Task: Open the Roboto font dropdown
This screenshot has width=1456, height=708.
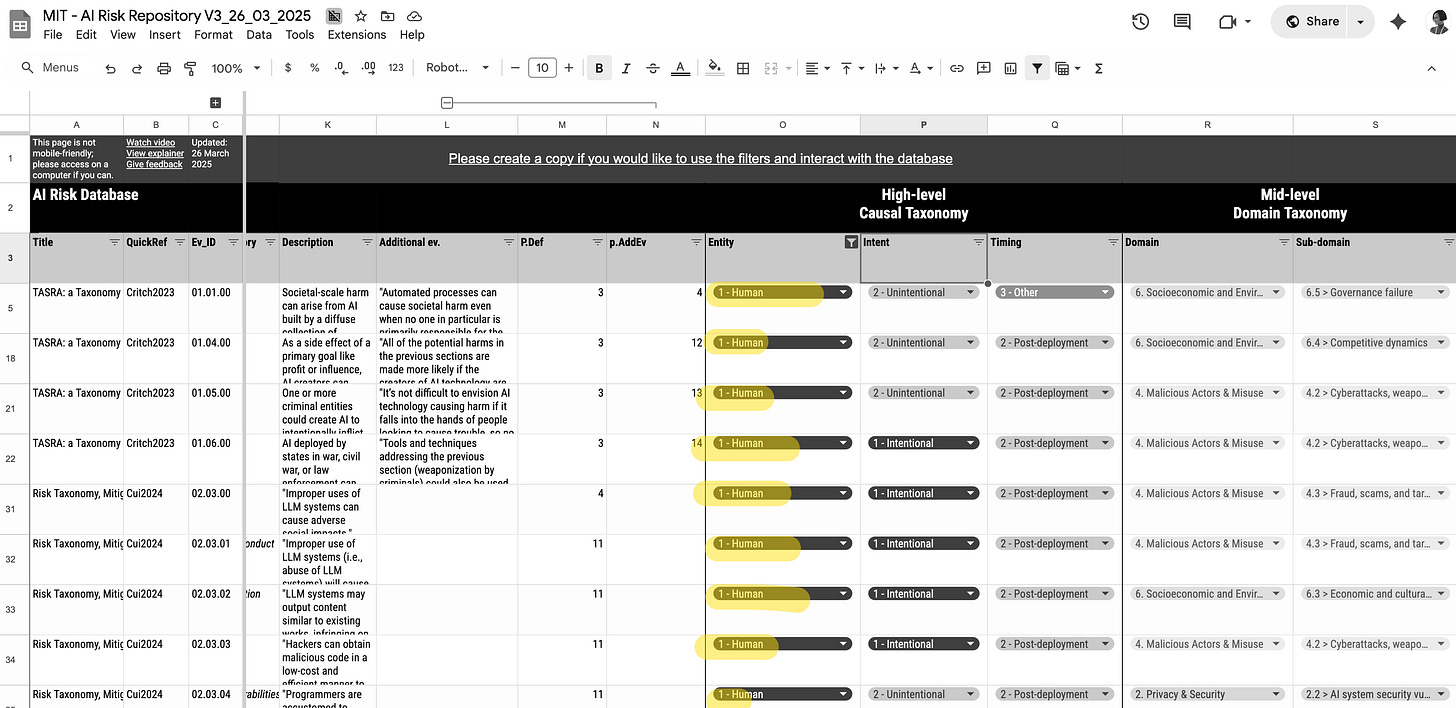Action: [457, 68]
